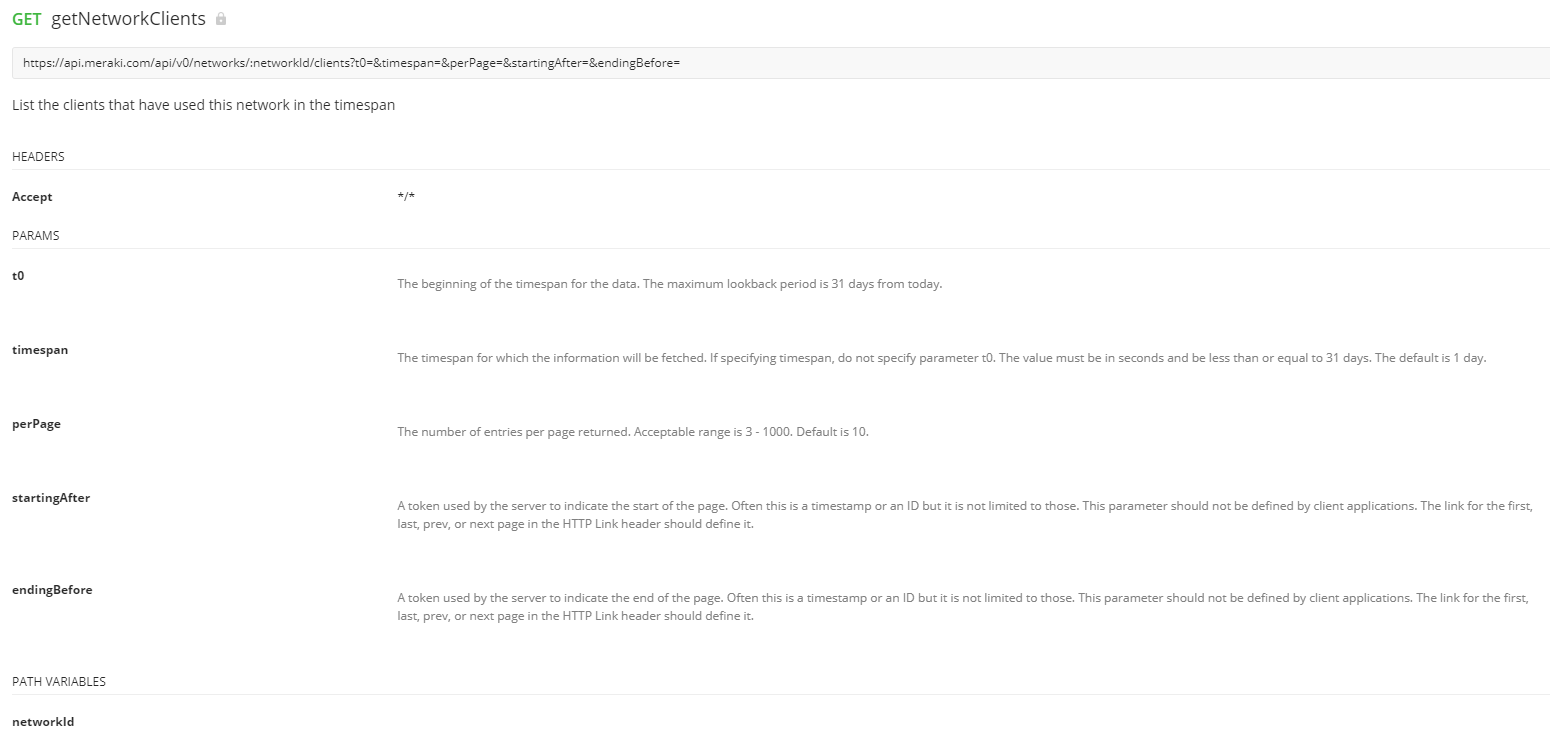The width and height of the screenshot is (1550, 749).
Task: Select the perPage parameter name
Action: tap(36, 424)
